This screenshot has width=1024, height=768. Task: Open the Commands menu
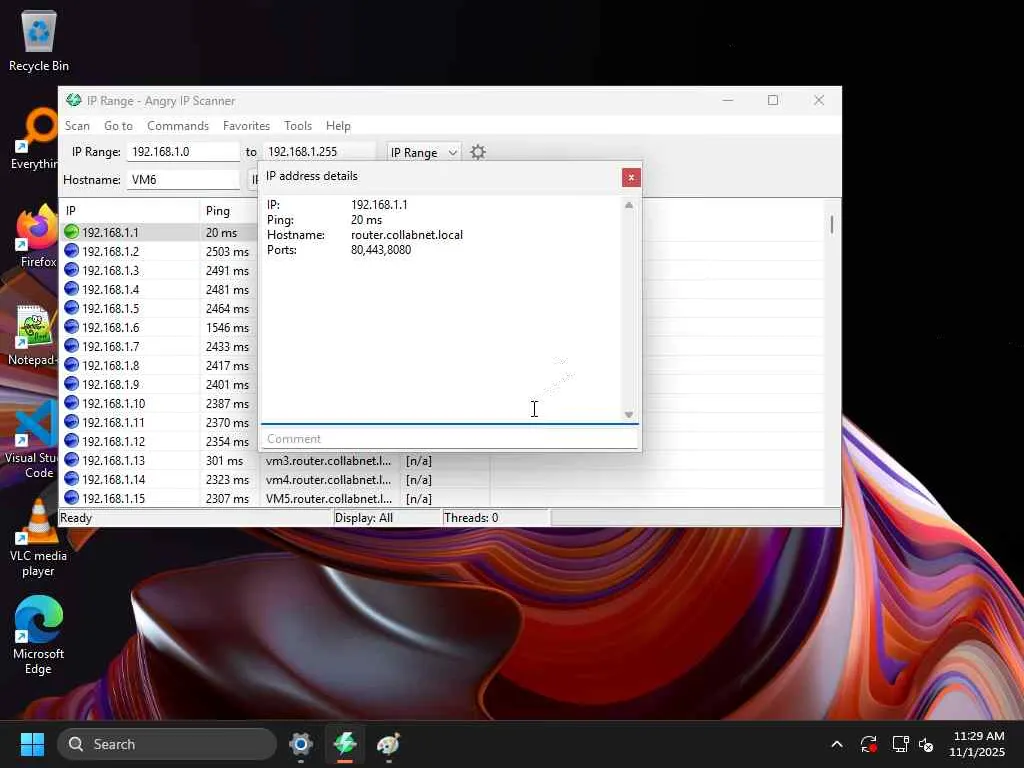(x=178, y=126)
